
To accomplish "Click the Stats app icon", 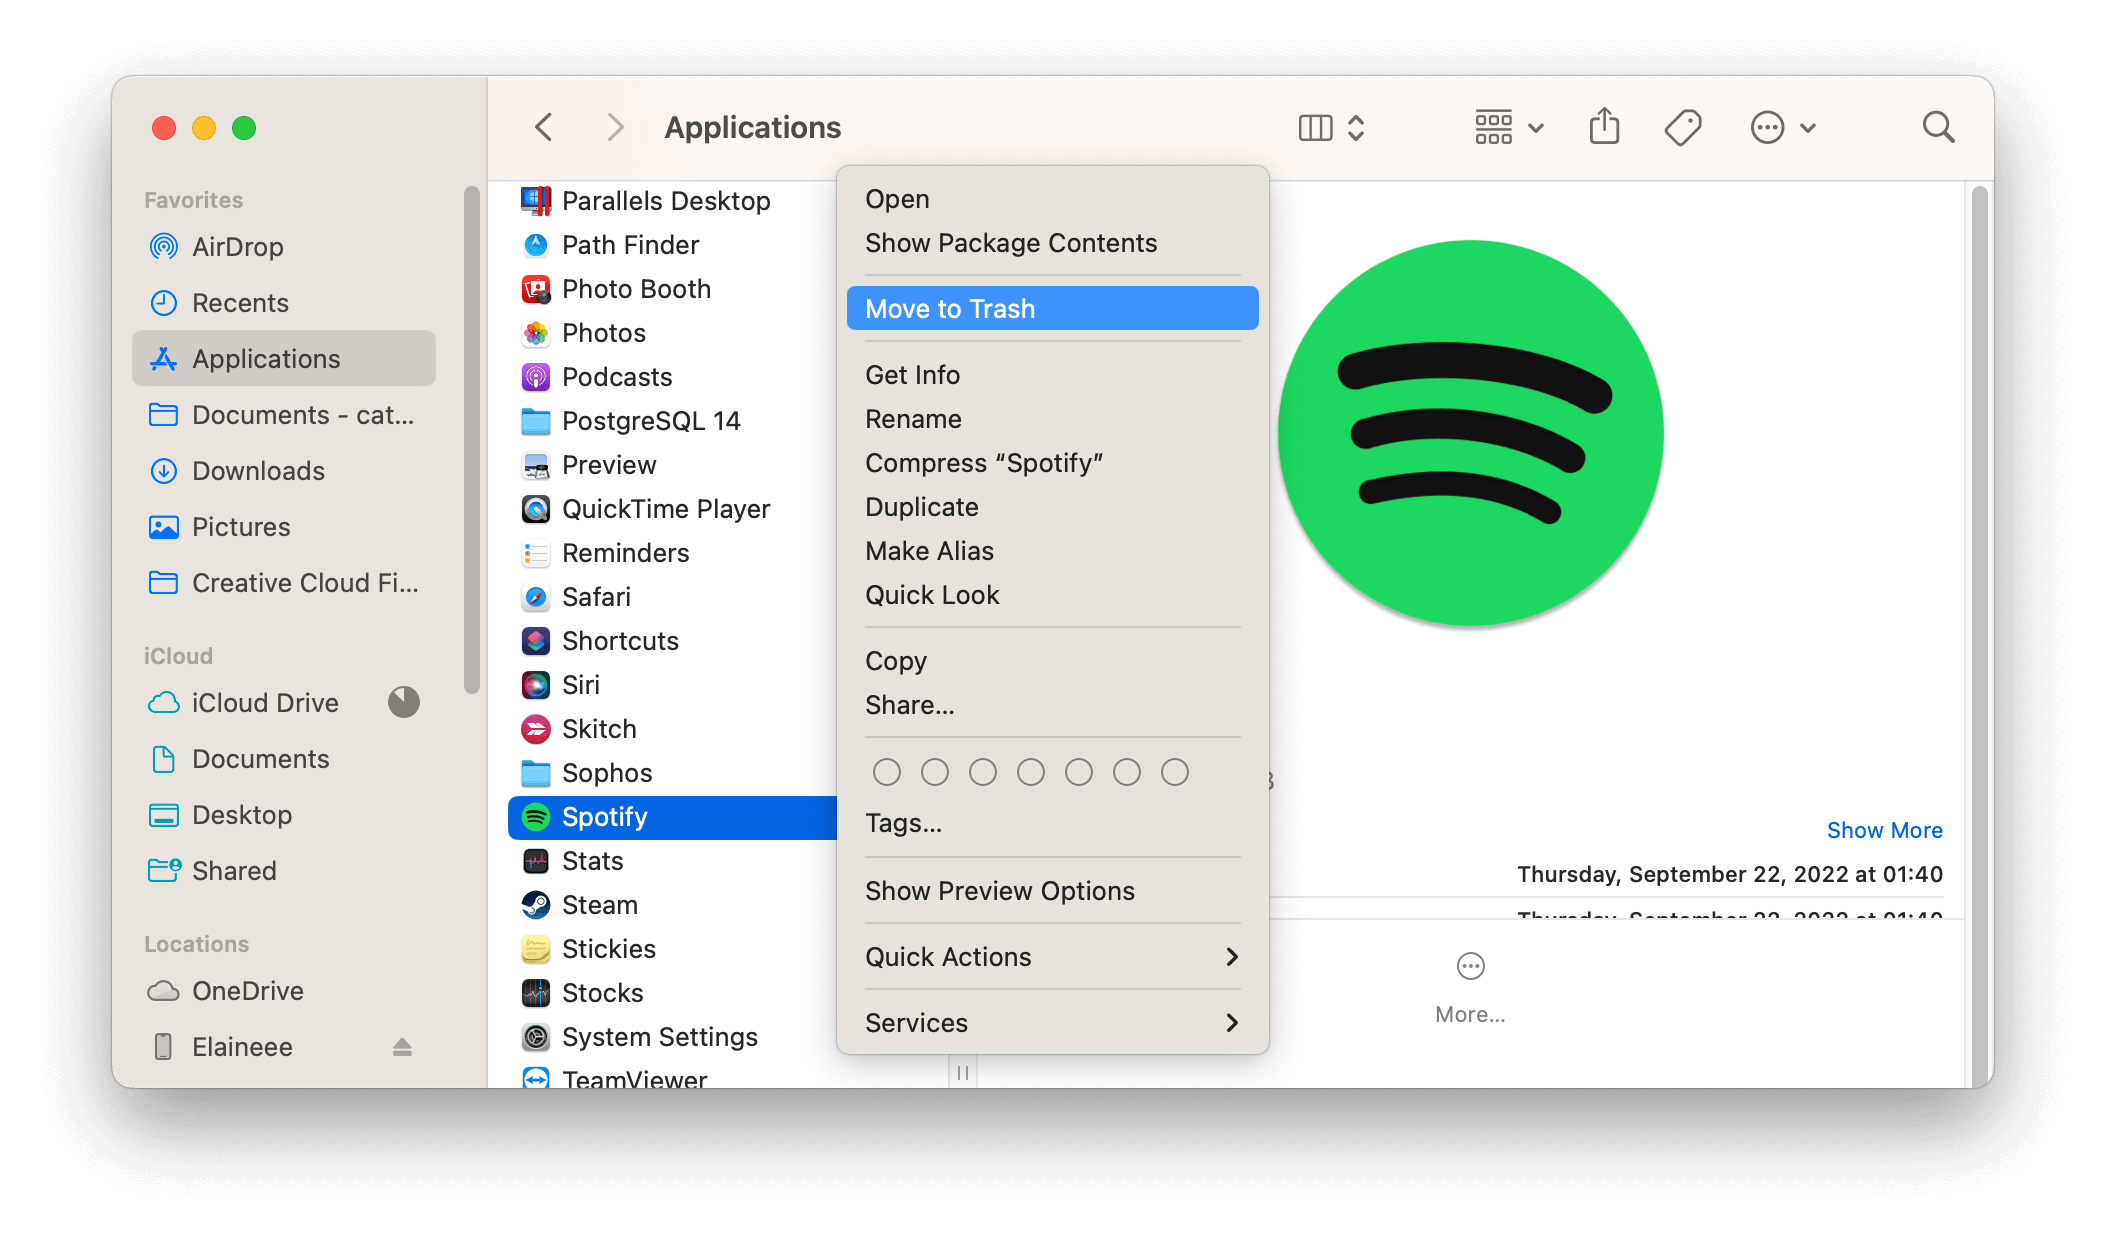I will (x=536, y=861).
